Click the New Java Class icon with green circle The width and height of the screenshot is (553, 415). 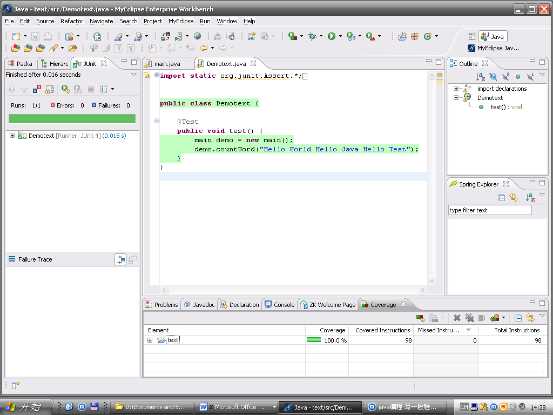click(428, 36)
